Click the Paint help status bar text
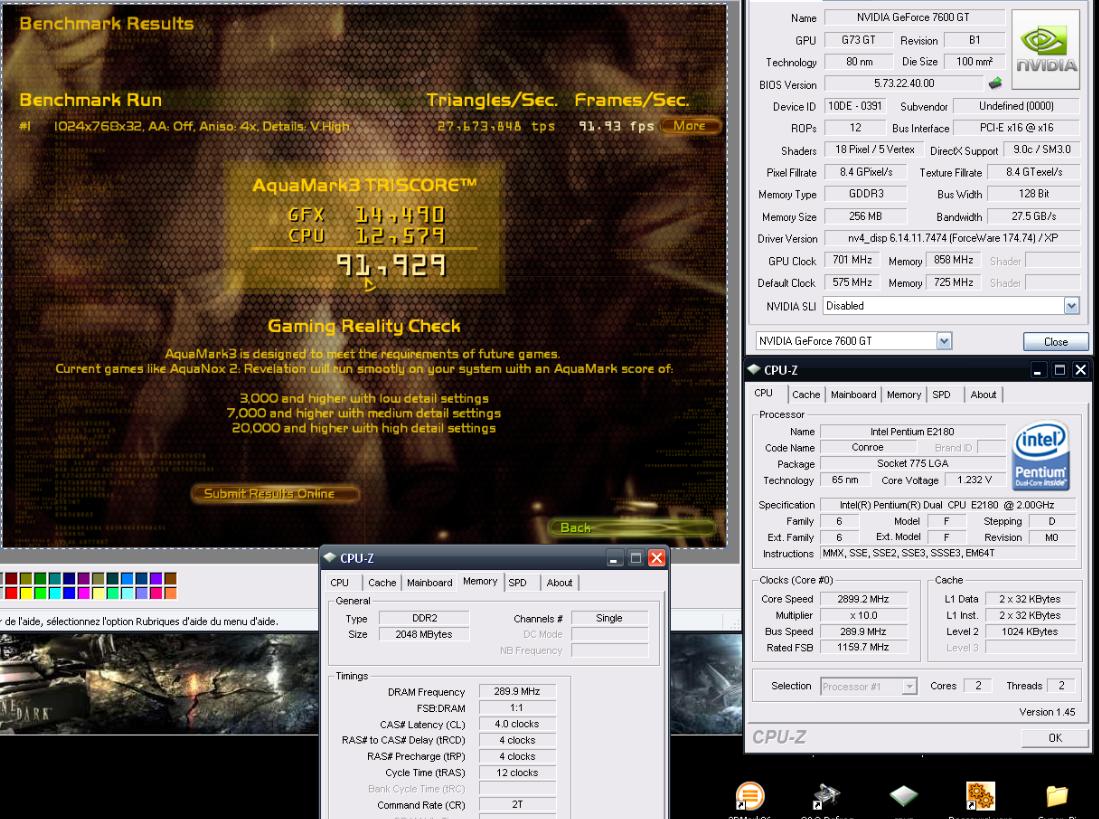 tap(140, 621)
